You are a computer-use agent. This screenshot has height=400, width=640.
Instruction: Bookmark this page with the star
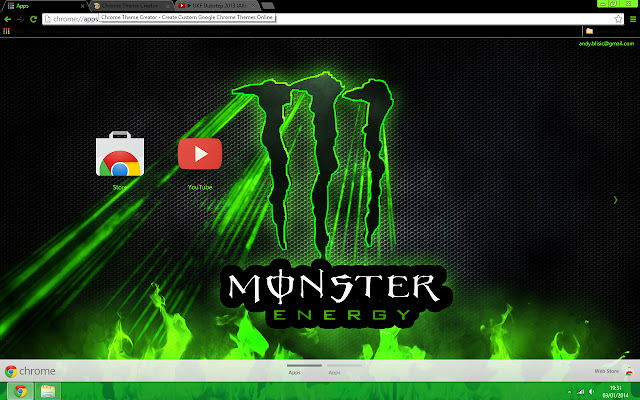(x=618, y=19)
